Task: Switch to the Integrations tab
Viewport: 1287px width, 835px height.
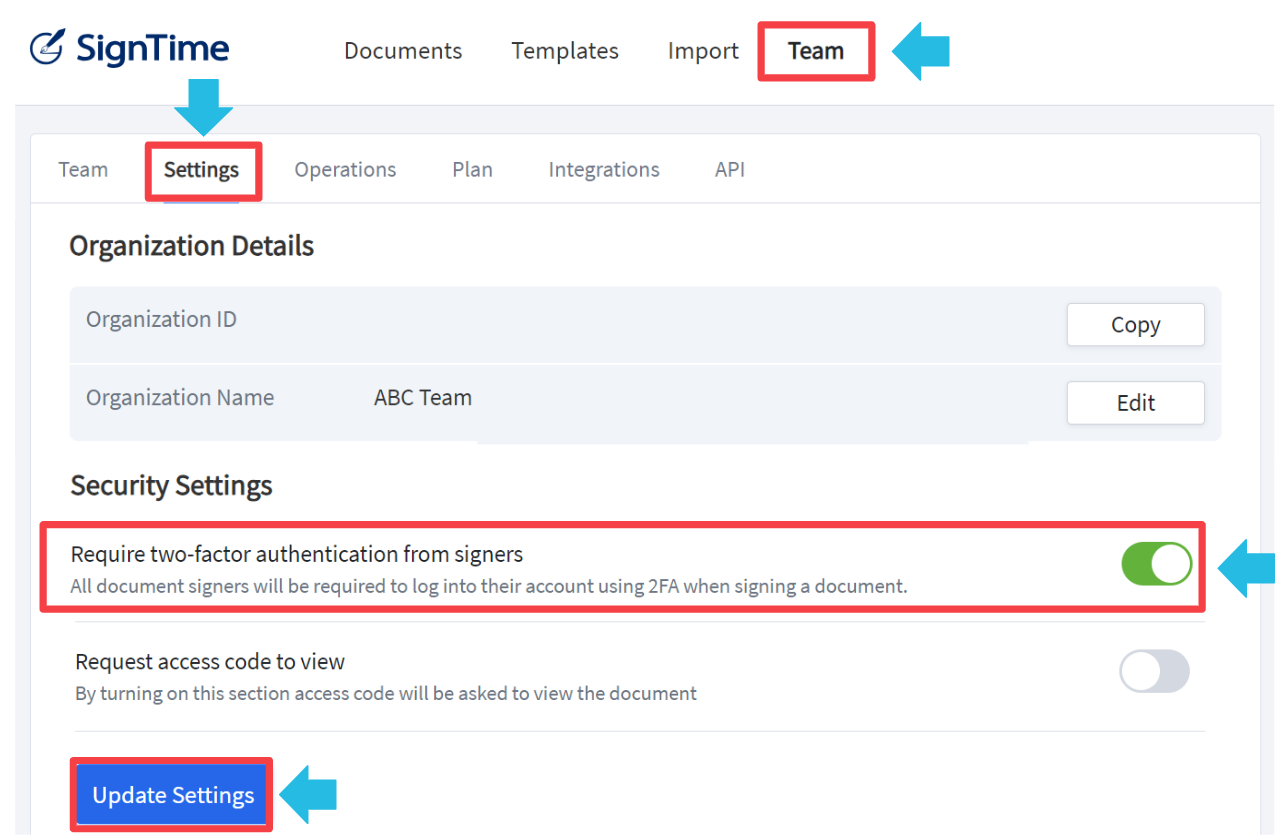Action: tap(604, 170)
